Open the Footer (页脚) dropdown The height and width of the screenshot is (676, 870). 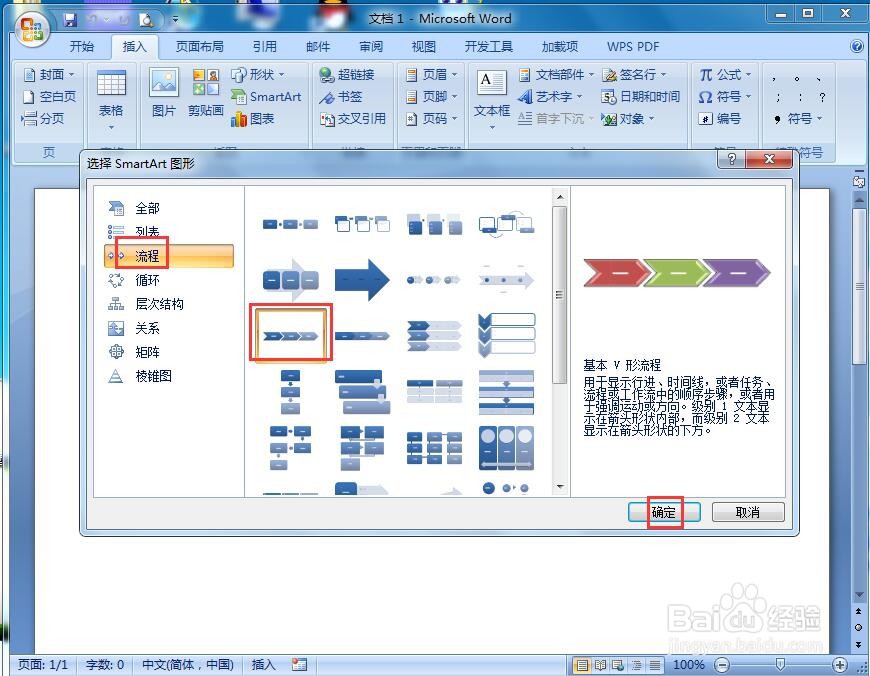click(432, 97)
